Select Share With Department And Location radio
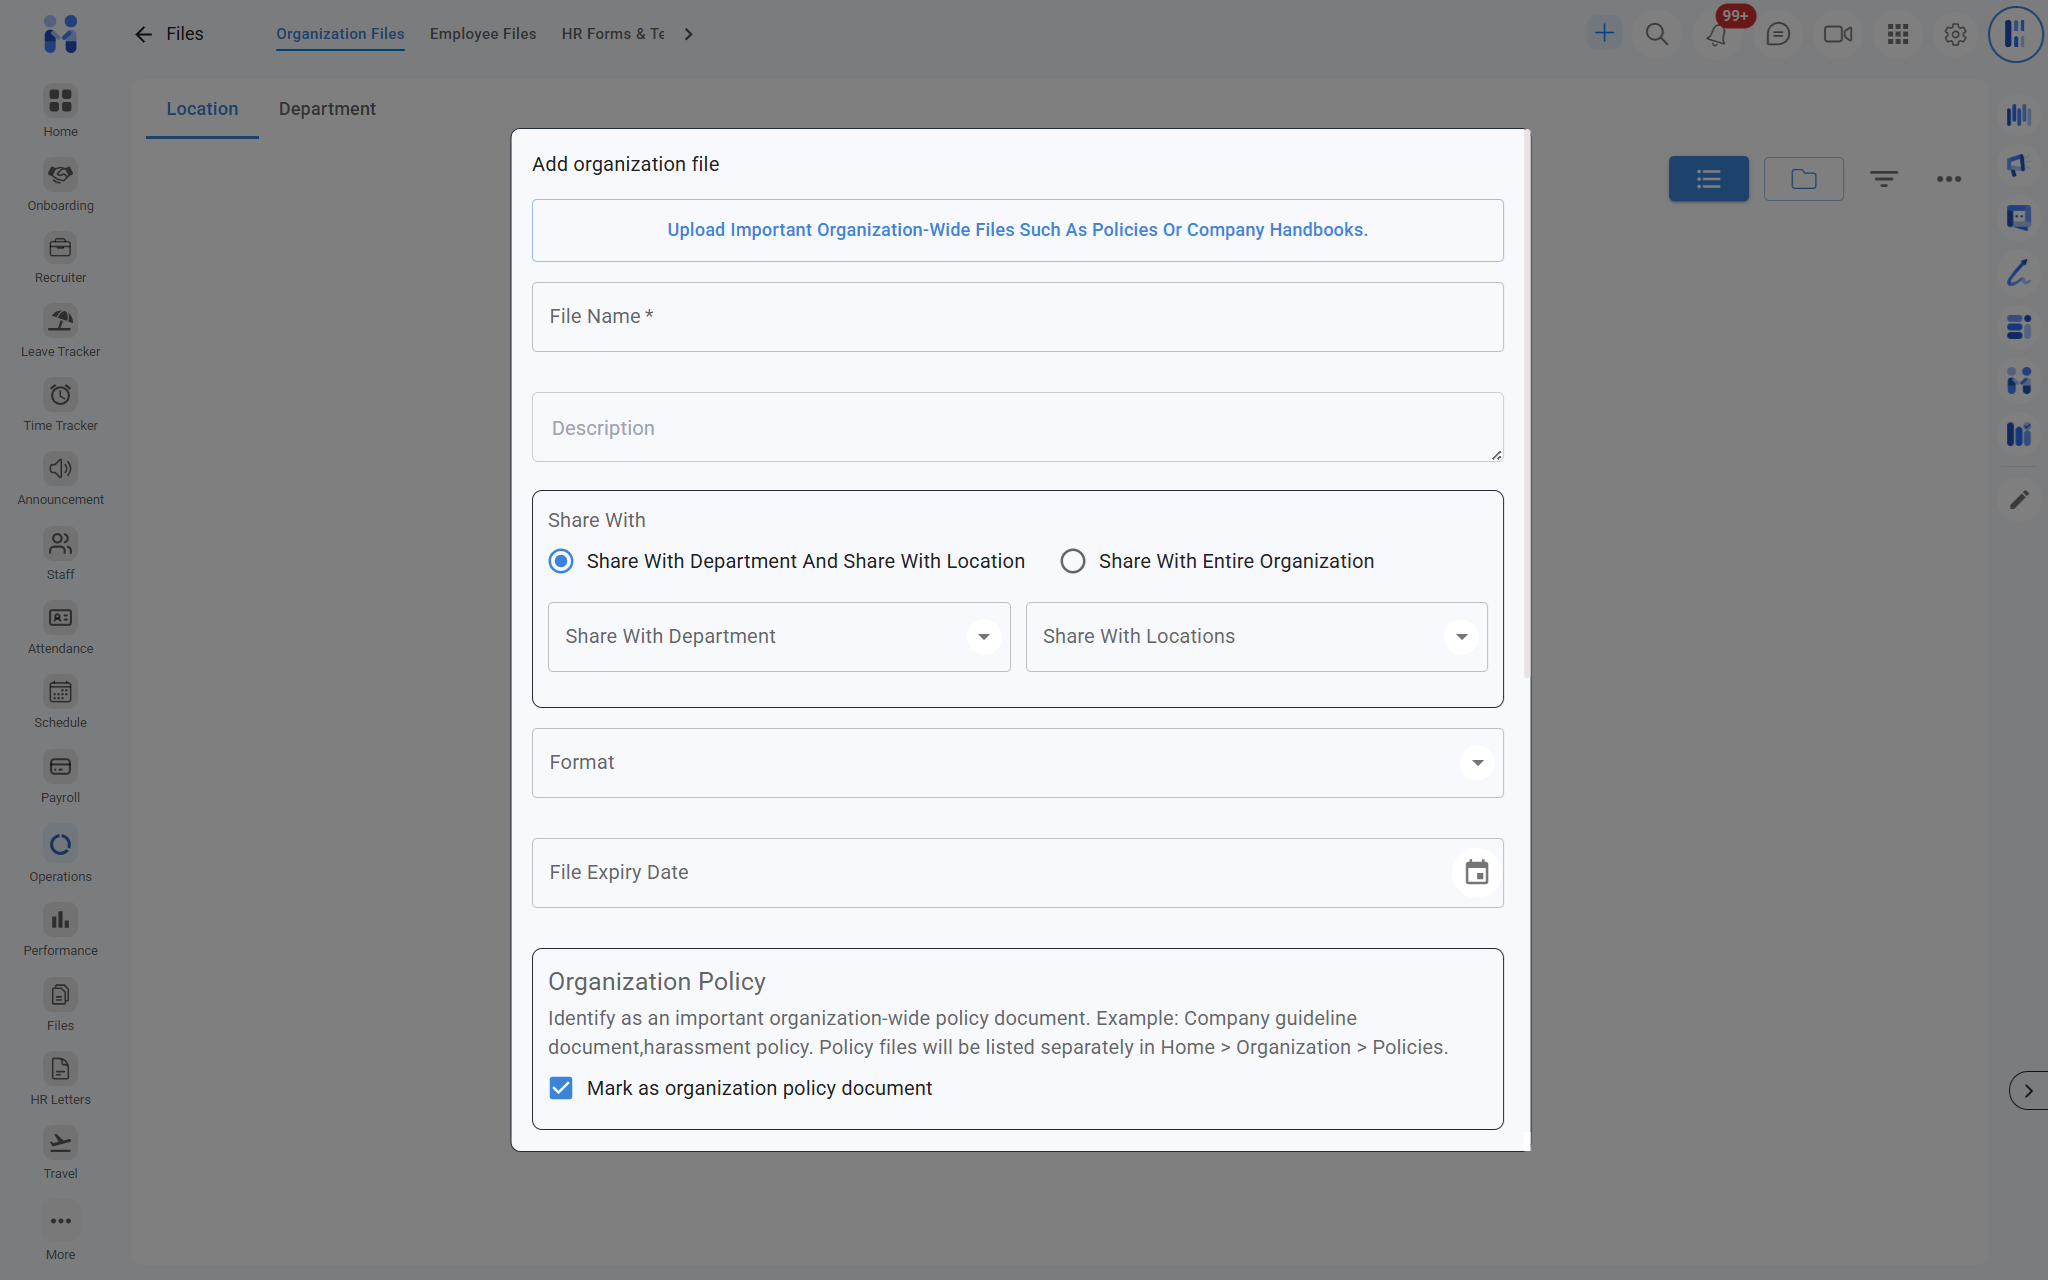This screenshot has width=2048, height=1280. point(561,561)
